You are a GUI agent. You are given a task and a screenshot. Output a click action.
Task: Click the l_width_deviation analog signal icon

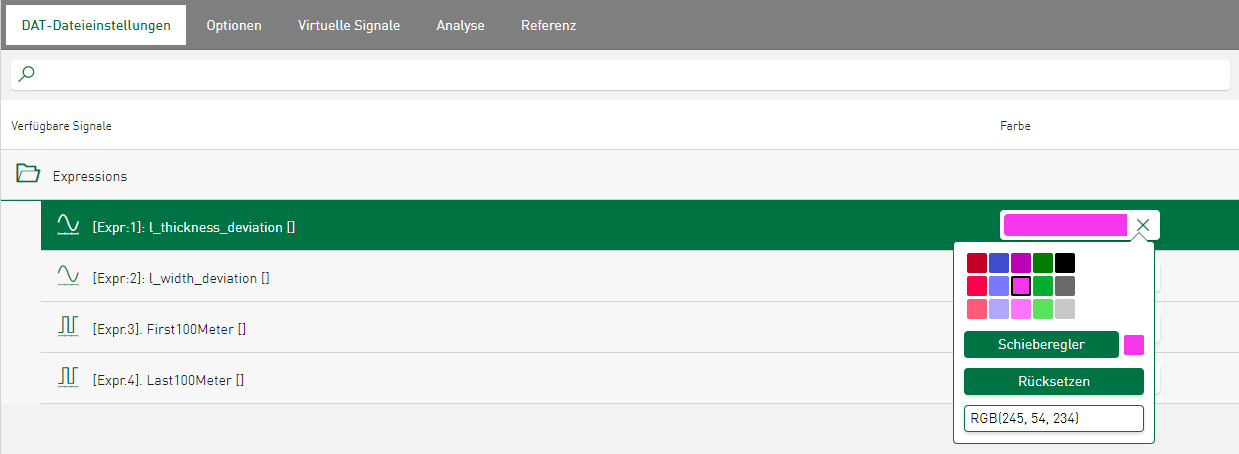pyautogui.click(x=68, y=277)
